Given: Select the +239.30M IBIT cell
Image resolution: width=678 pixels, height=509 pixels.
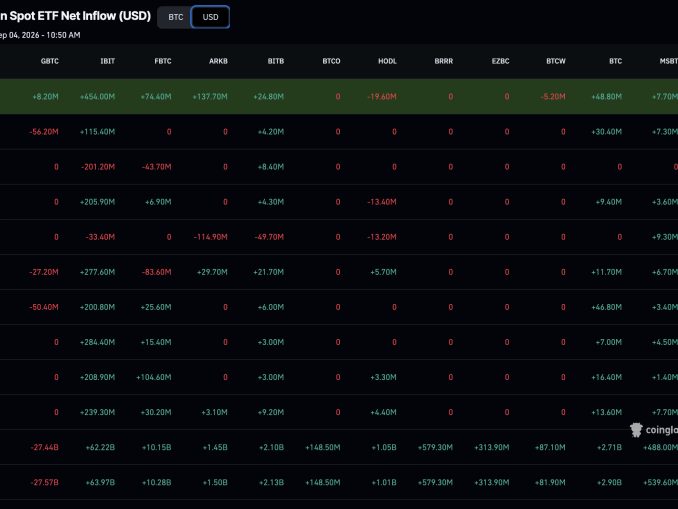Looking at the screenshot, I should click(x=97, y=412).
